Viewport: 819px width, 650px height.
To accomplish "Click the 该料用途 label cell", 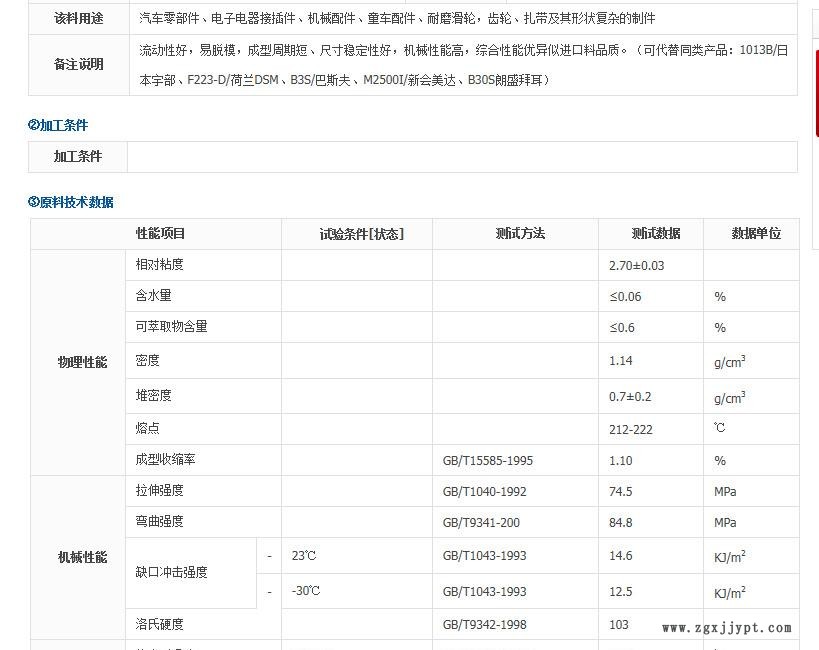I will pyautogui.click(x=78, y=19).
